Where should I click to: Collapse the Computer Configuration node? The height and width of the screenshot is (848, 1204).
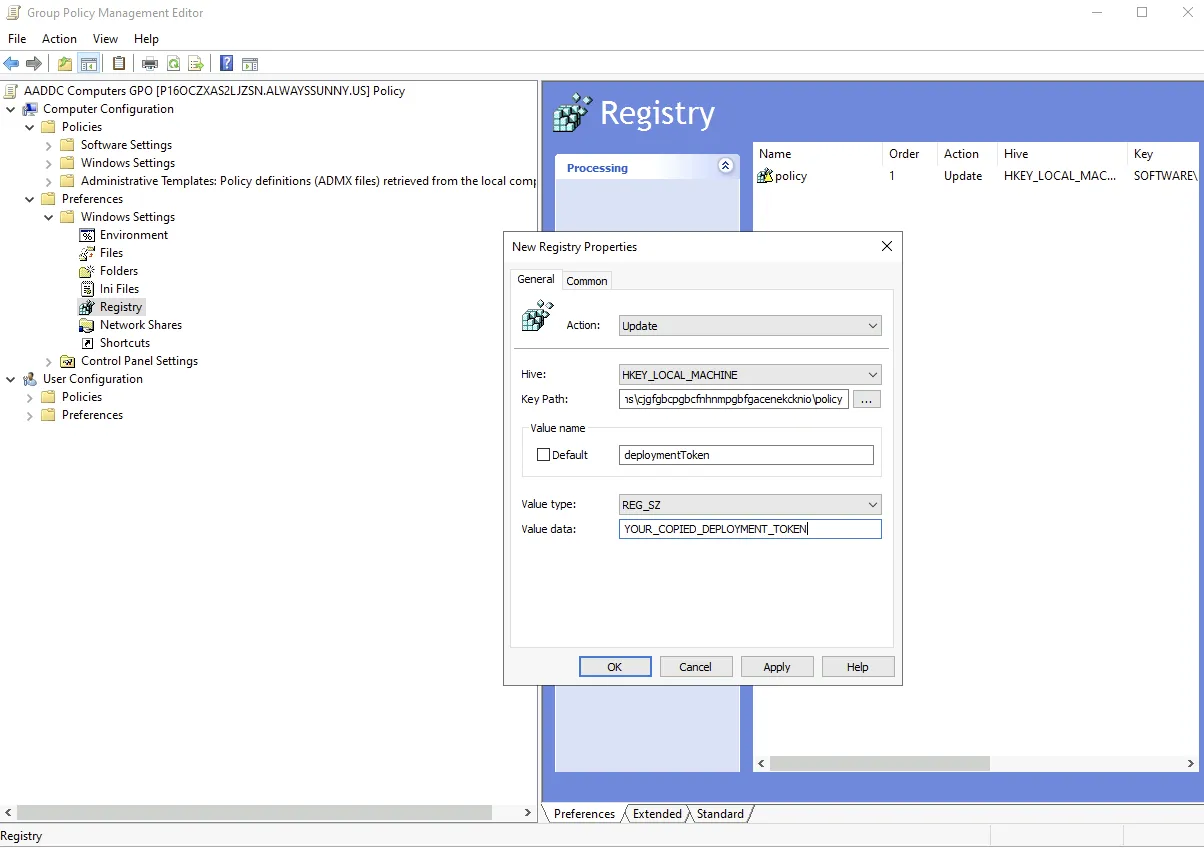11,109
